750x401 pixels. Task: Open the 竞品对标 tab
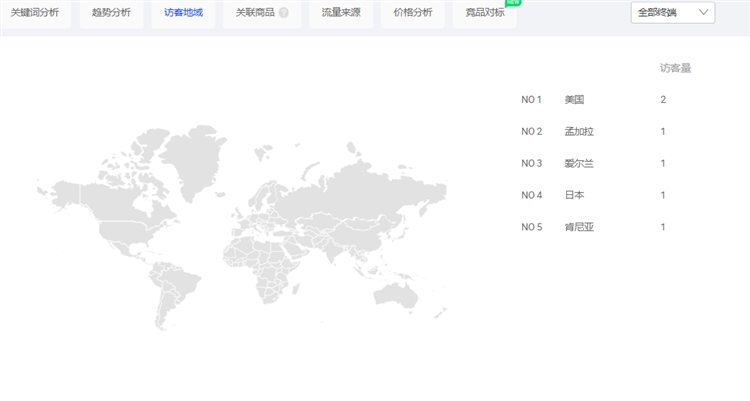click(485, 13)
